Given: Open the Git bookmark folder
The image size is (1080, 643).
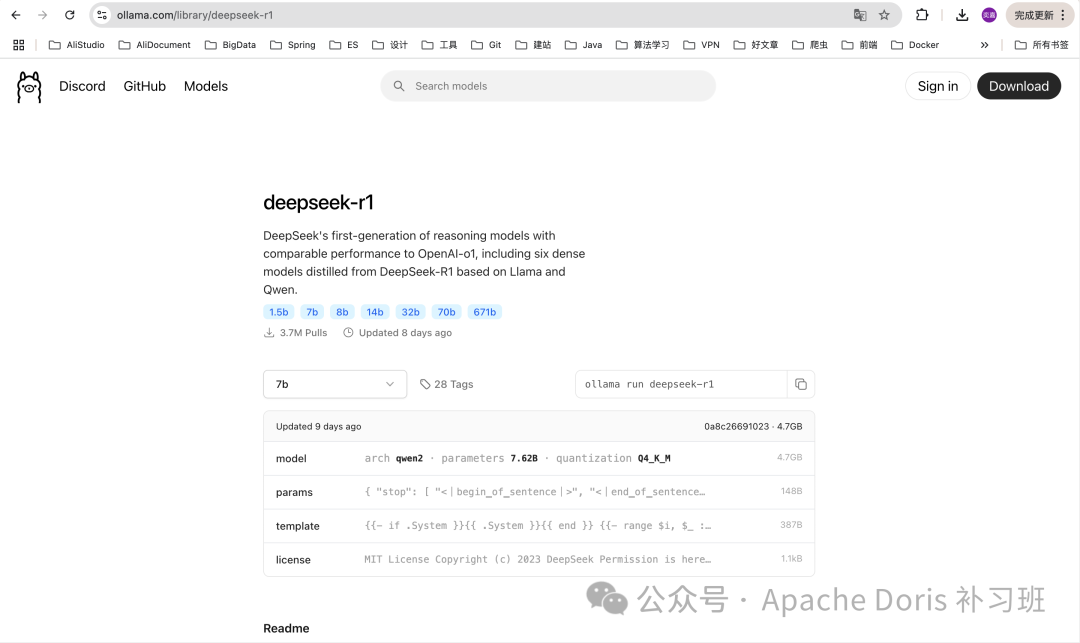Looking at the screenshot, I should [x=486, y=45].
